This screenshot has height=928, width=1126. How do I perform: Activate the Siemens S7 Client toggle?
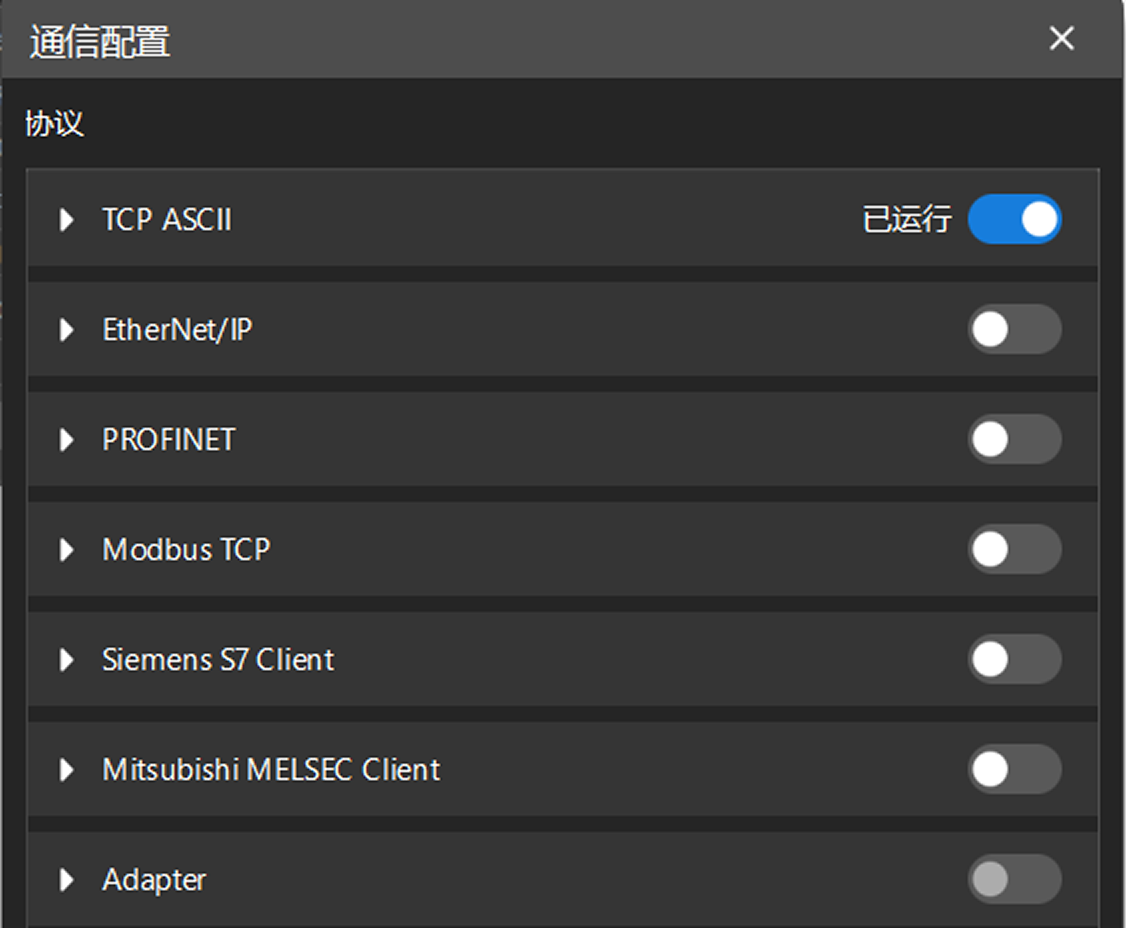click(1015, 660)
